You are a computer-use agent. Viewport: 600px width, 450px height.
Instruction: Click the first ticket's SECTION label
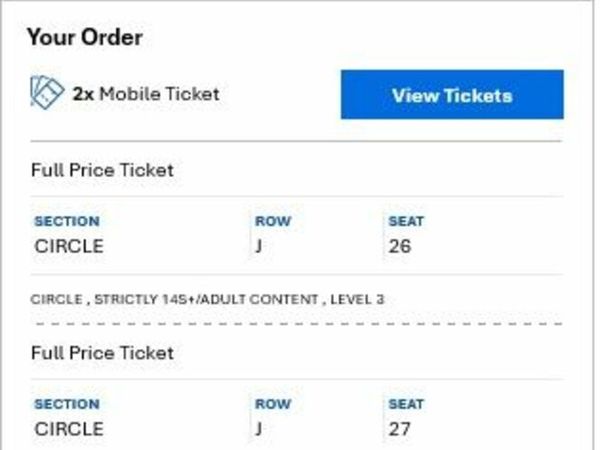coord(67,221)
